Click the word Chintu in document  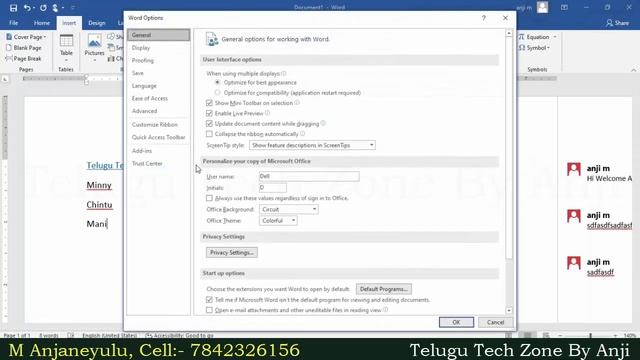(x=99, y=204)
